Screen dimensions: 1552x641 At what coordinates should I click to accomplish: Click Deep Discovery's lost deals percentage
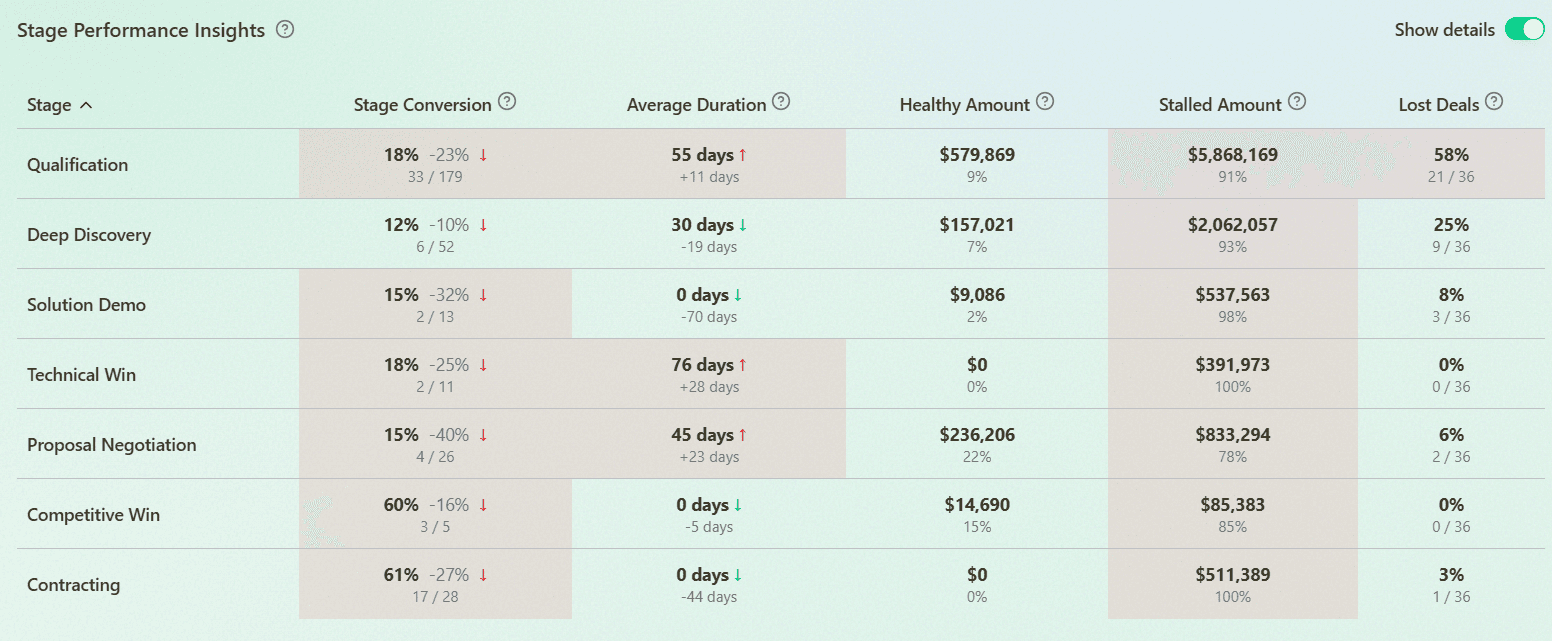pos(1451,233)
